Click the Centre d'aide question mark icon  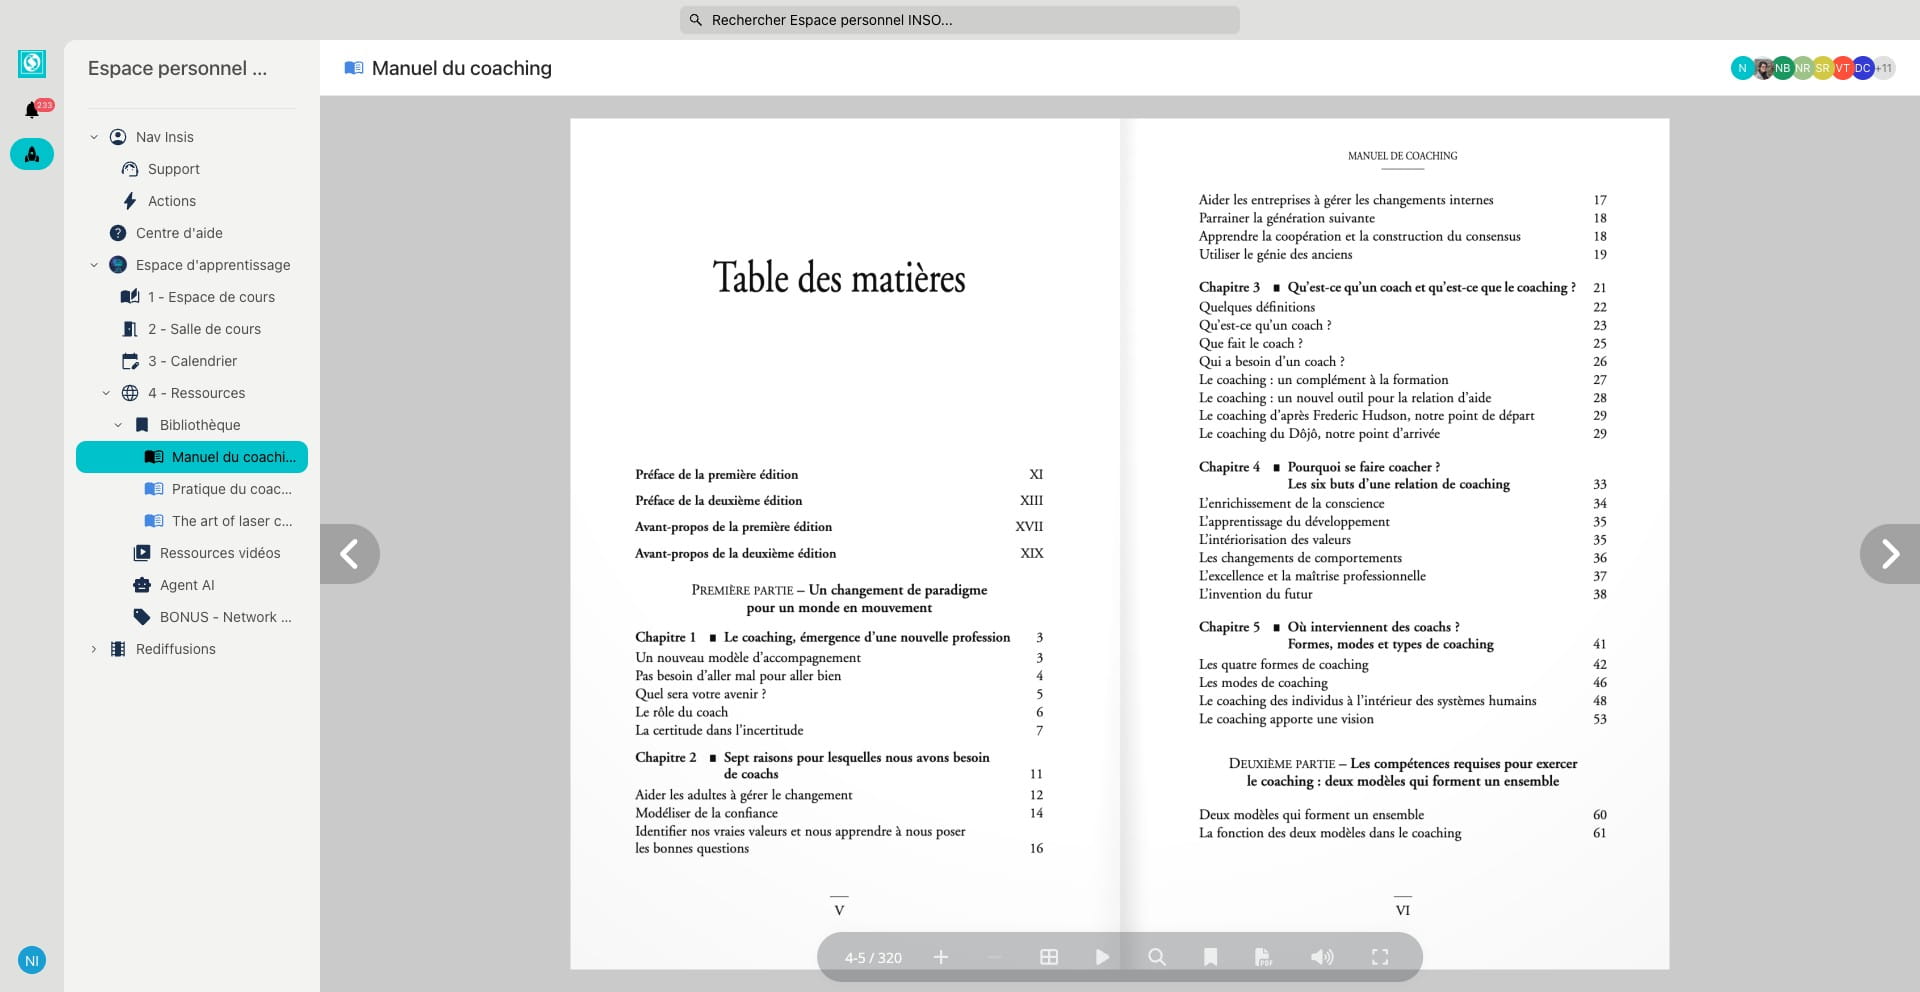[x=118, y=233]
